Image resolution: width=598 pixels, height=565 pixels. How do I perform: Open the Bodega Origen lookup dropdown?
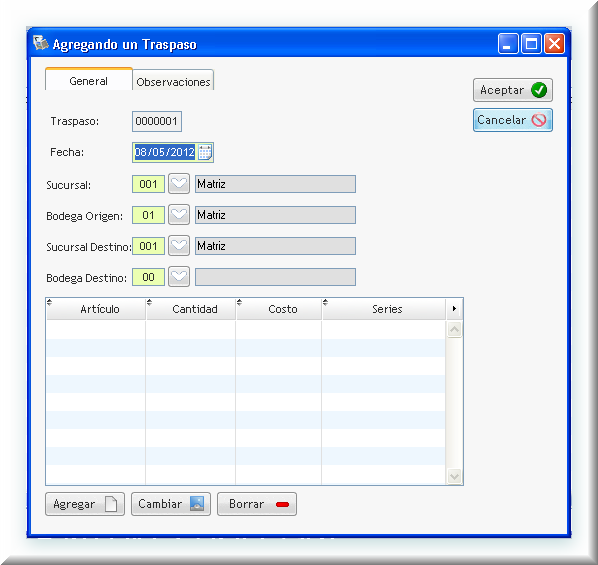[179, 215]
